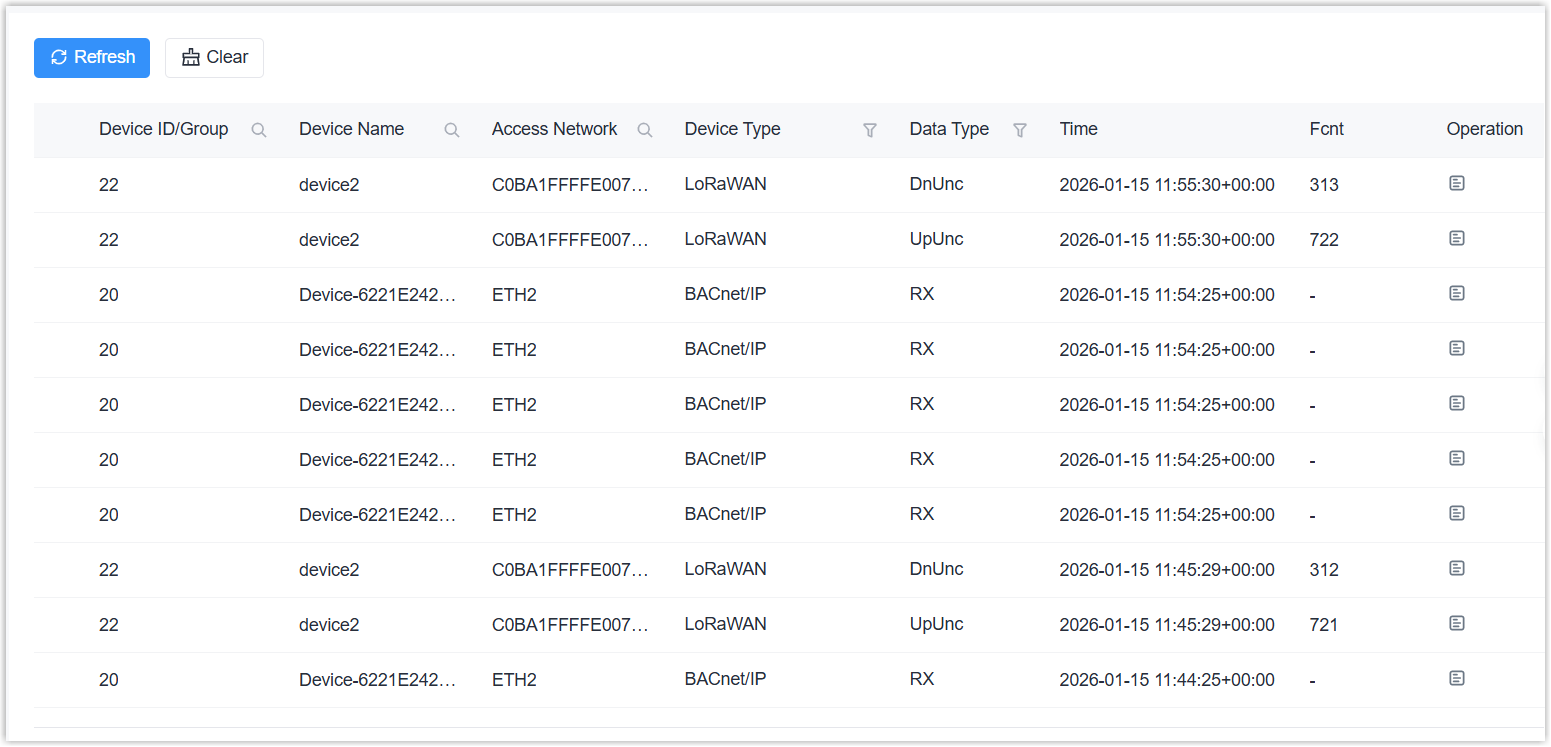Click UpUnc data type in 11:45:29 row
1551x747 pixels.
[936, 624]
